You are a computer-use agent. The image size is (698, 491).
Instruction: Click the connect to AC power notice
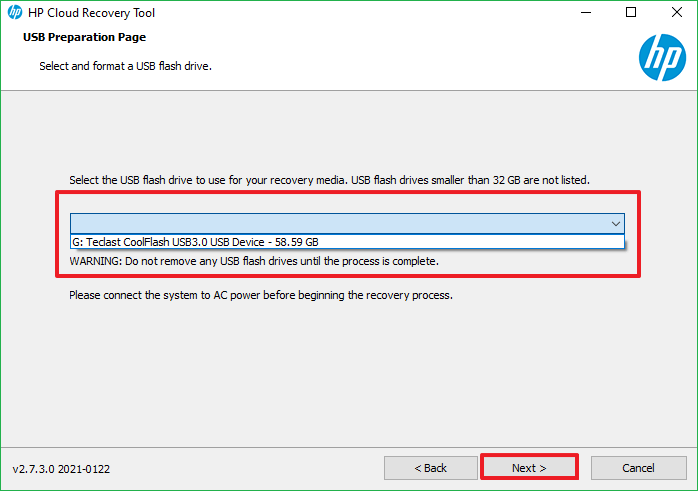click(x=261, y=295)
